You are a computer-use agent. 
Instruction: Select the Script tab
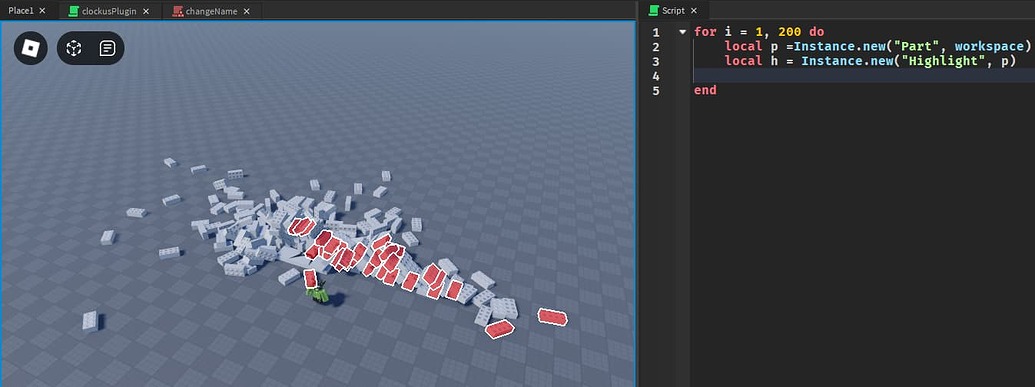(673, 11)
